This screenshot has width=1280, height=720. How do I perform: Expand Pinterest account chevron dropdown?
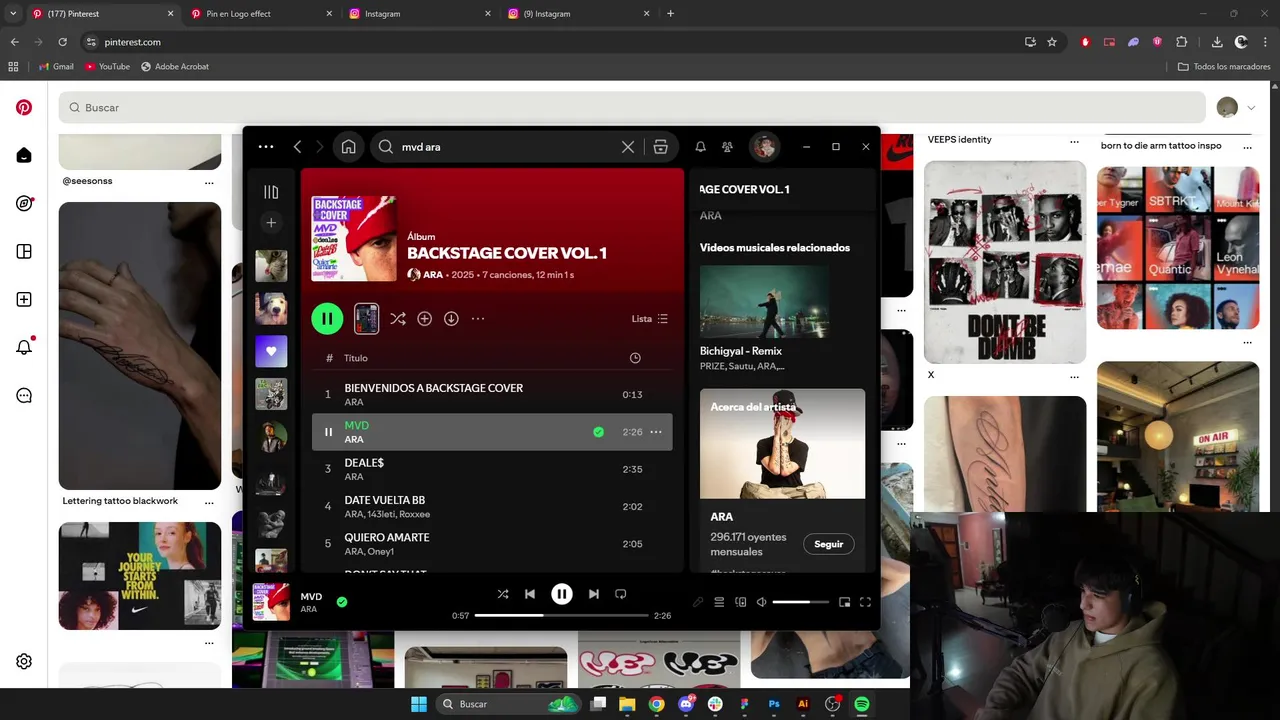point(1251,108)
